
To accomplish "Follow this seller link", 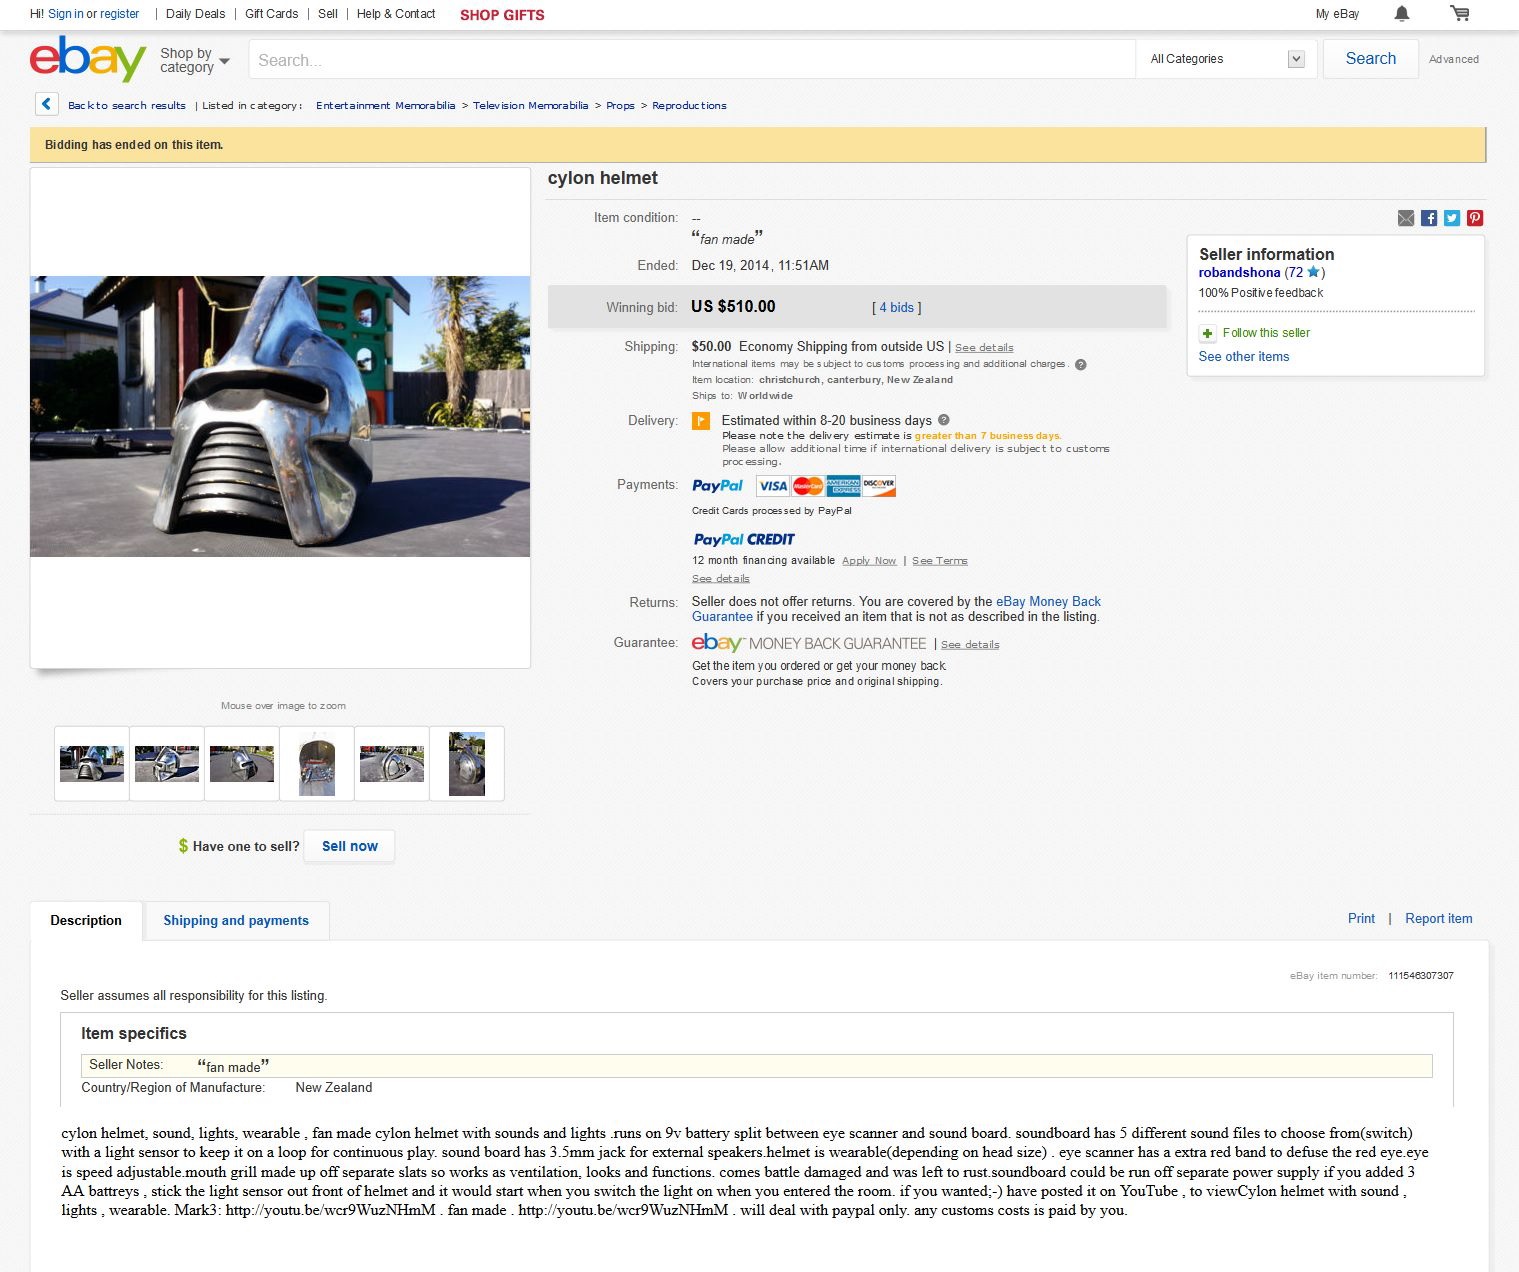I will [x=1266, y=333].
